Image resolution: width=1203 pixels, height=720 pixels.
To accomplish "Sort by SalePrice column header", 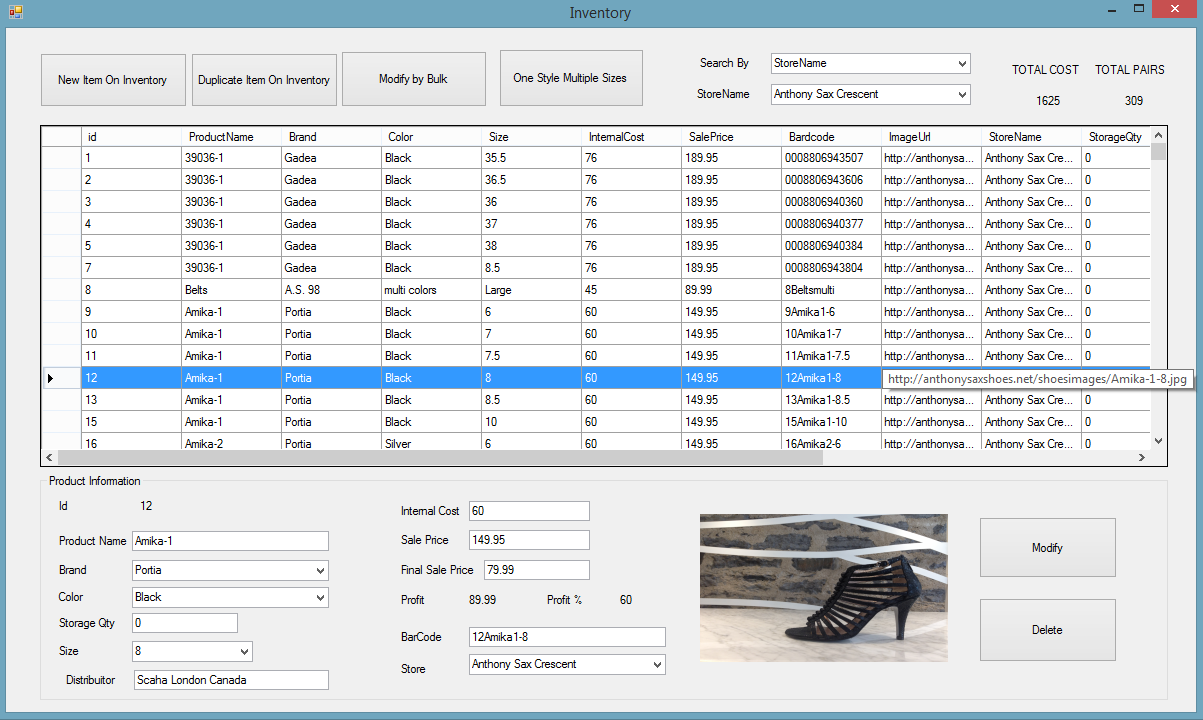I will 731,136.
